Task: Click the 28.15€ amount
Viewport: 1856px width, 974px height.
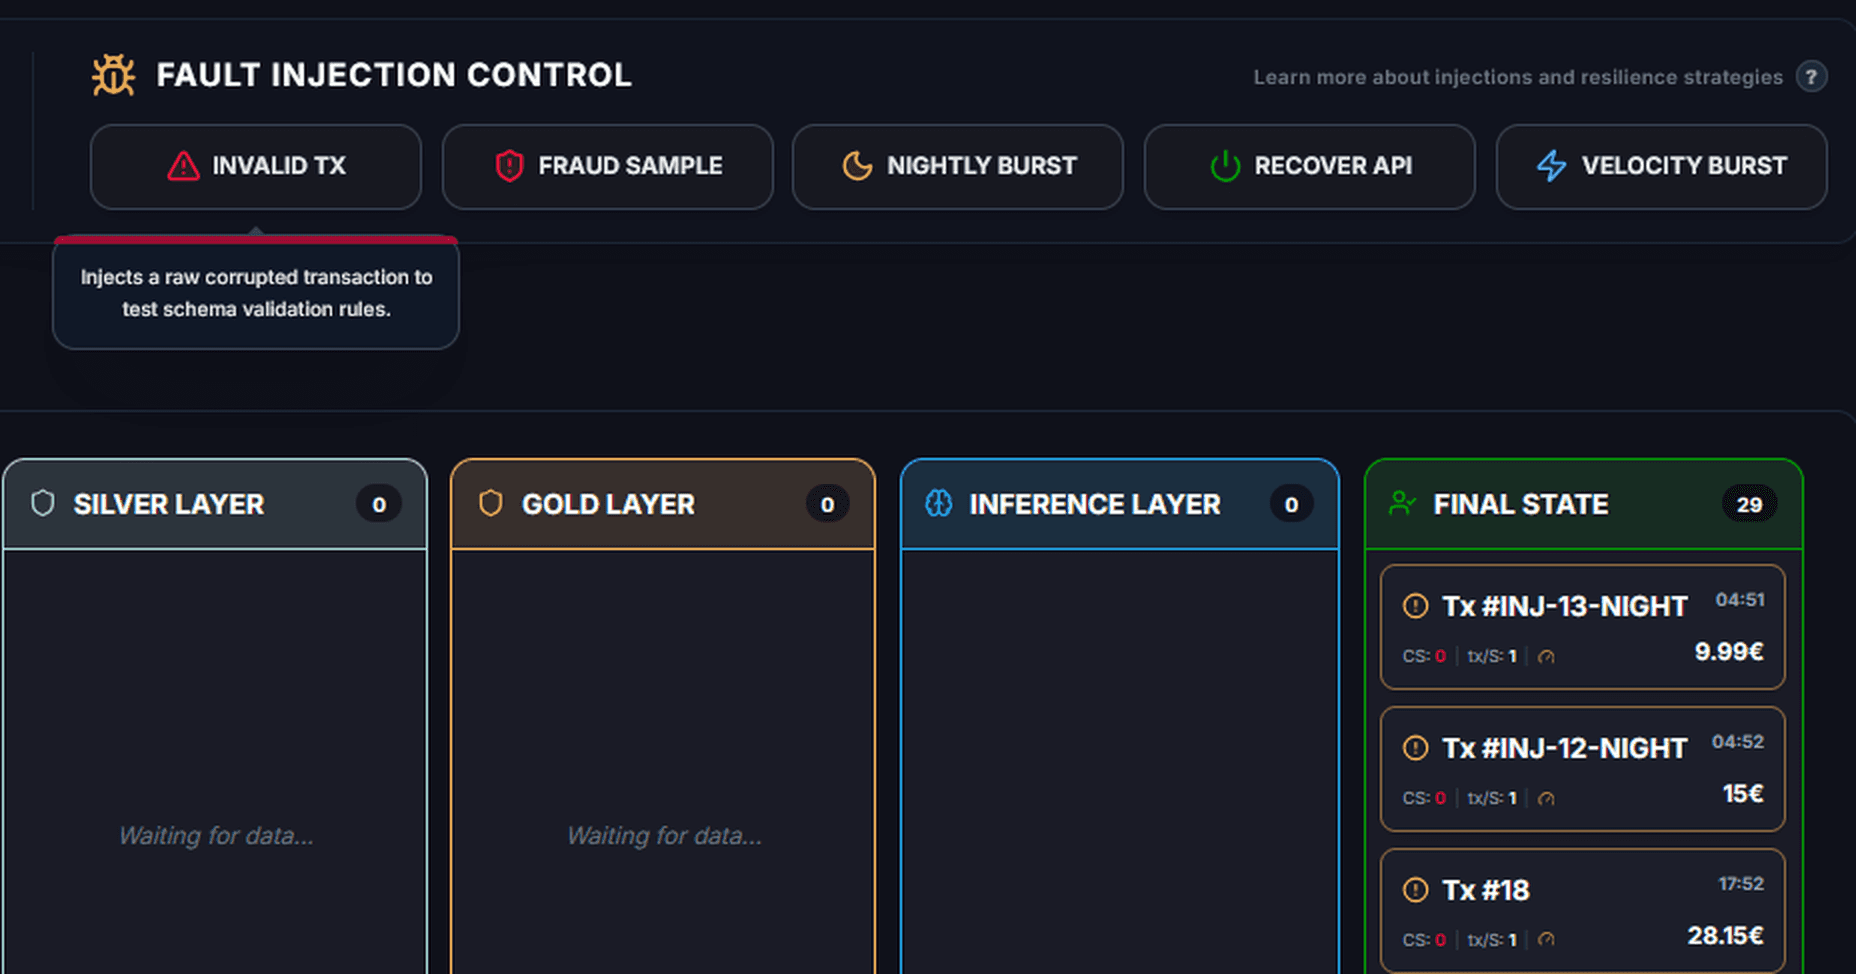Action: (x=1725, y=936)
